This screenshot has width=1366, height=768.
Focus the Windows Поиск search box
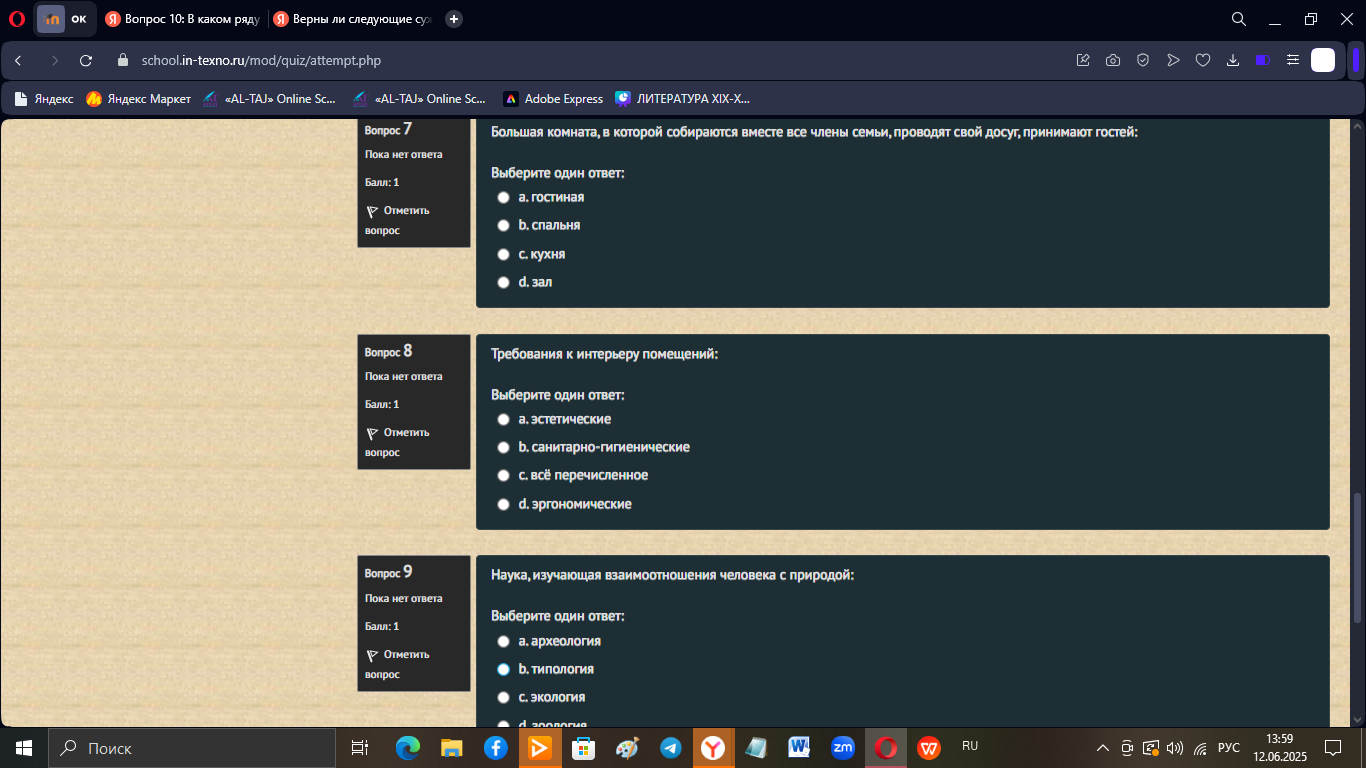(192, 748)
